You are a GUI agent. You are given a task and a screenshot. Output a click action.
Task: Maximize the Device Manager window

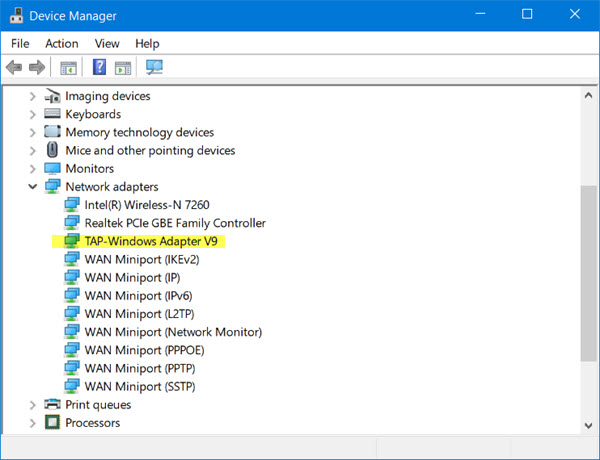point(527,14)
